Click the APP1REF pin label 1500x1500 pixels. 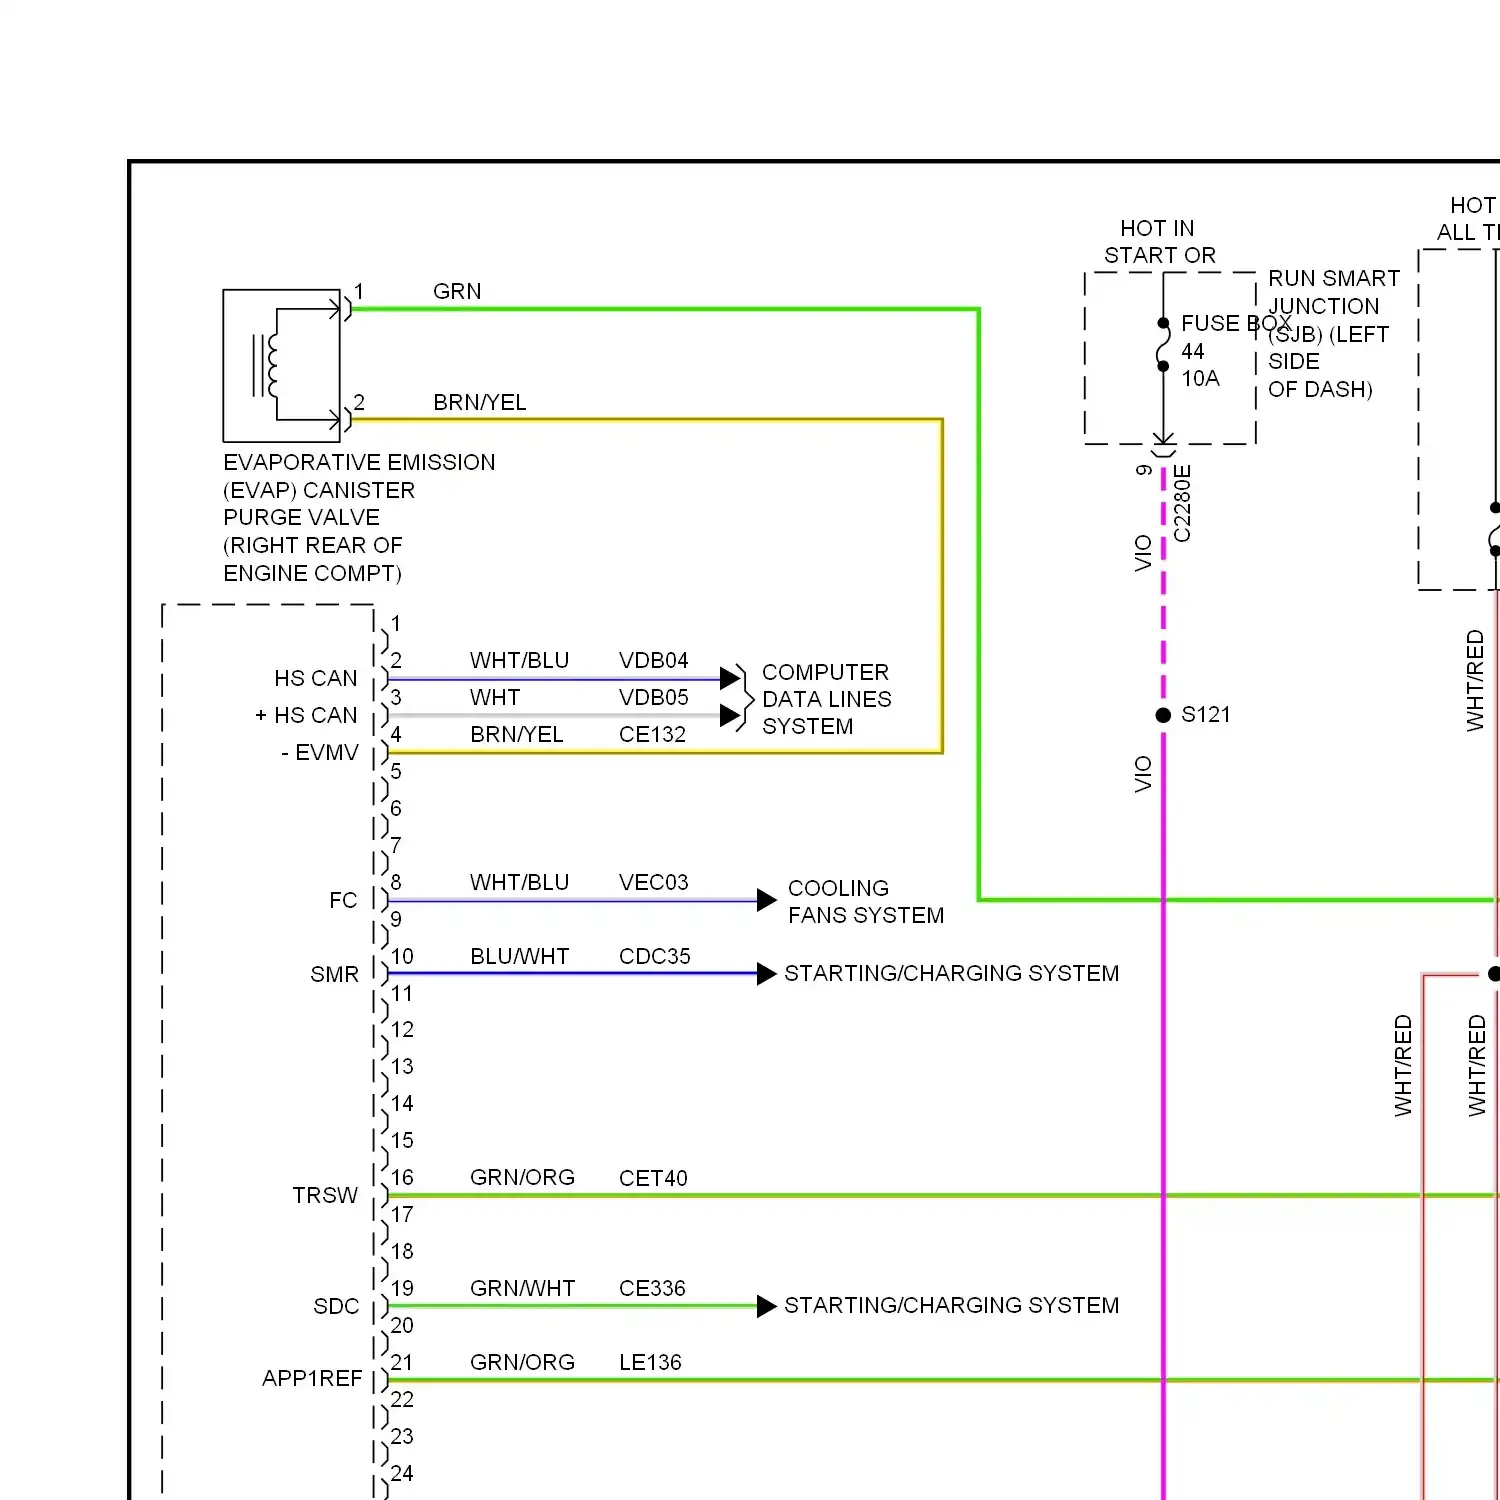[x=312, y=1379]
